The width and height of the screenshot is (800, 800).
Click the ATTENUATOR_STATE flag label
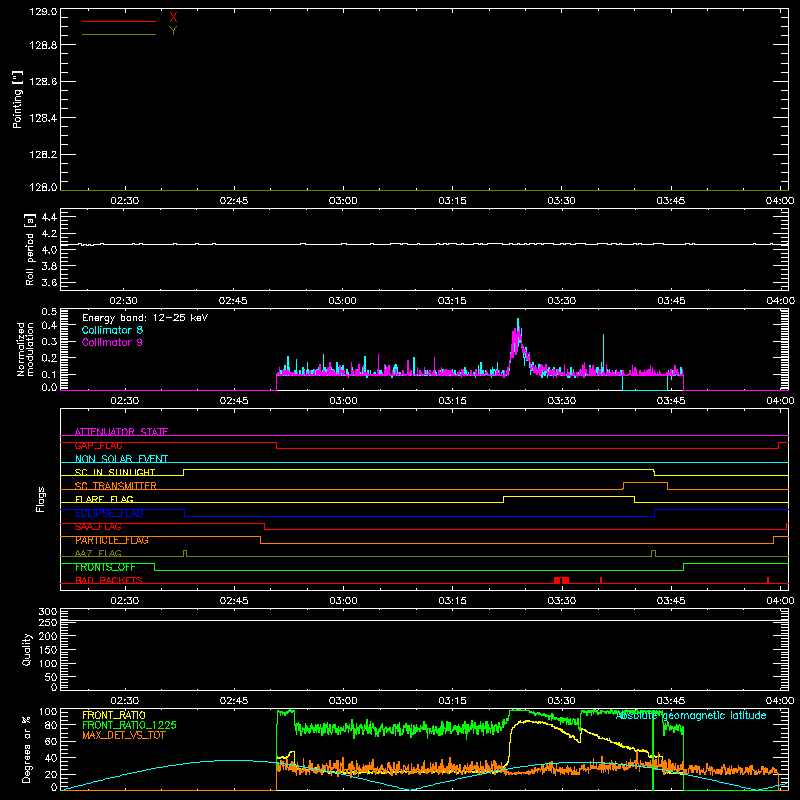[121, 432]
